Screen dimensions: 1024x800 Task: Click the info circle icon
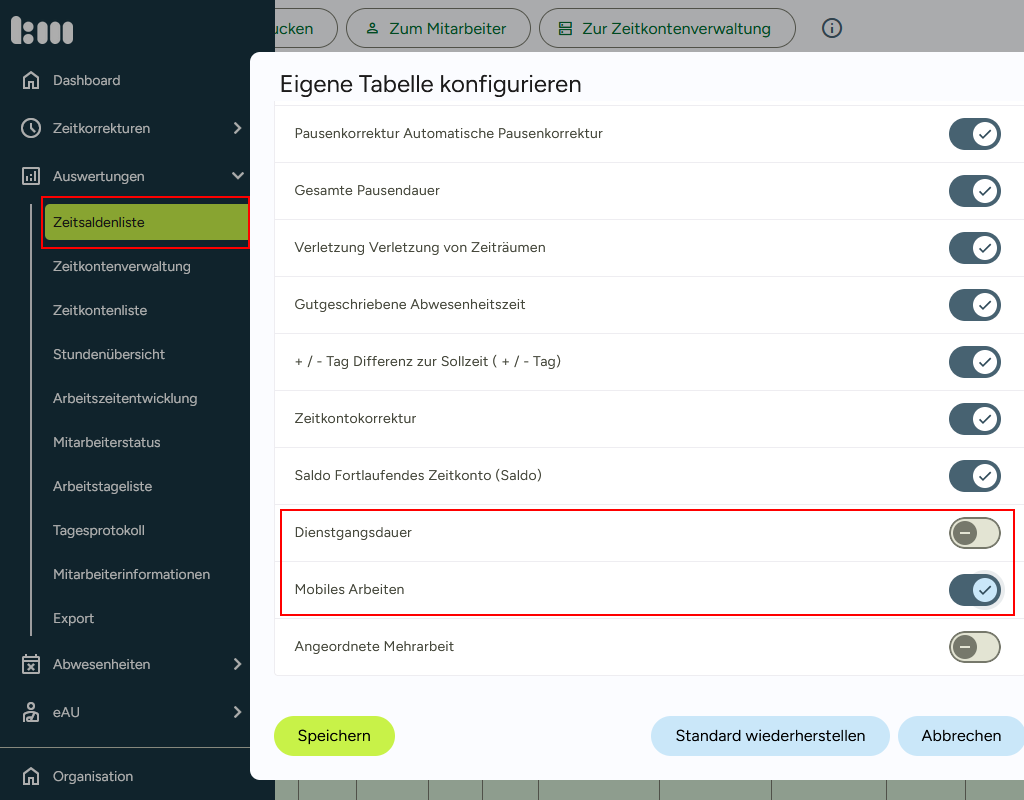[x=832, y=28]
